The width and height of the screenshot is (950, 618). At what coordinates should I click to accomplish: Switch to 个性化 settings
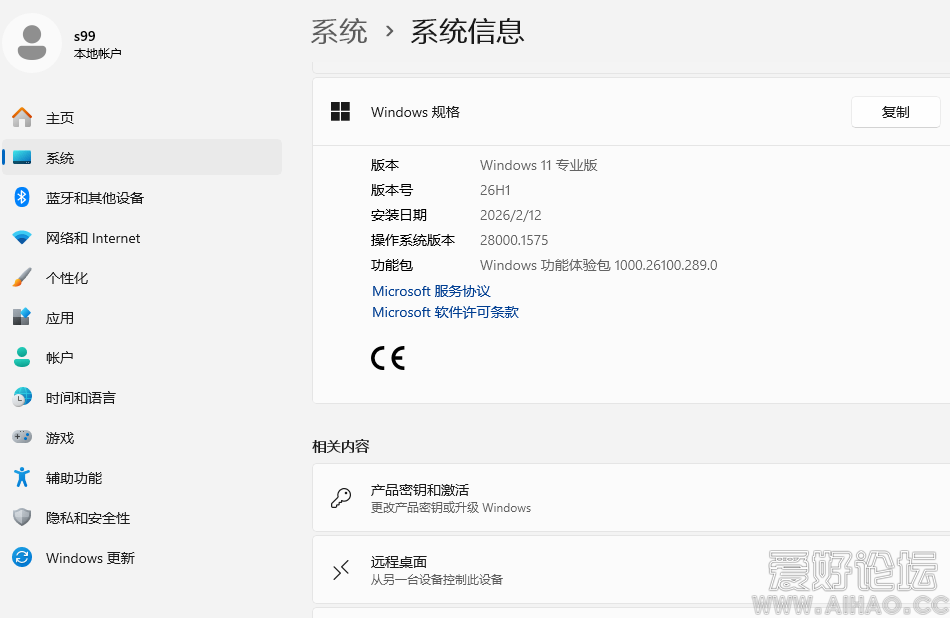click(x=142, y=277)
